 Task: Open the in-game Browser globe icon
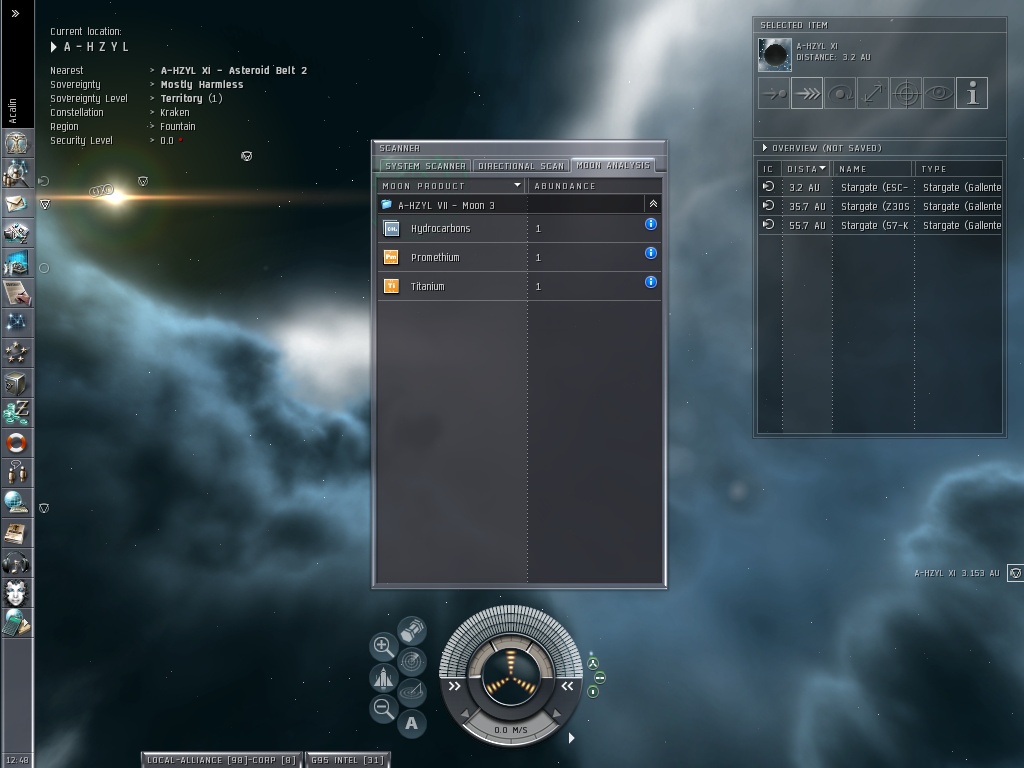(x=16, y=504)
